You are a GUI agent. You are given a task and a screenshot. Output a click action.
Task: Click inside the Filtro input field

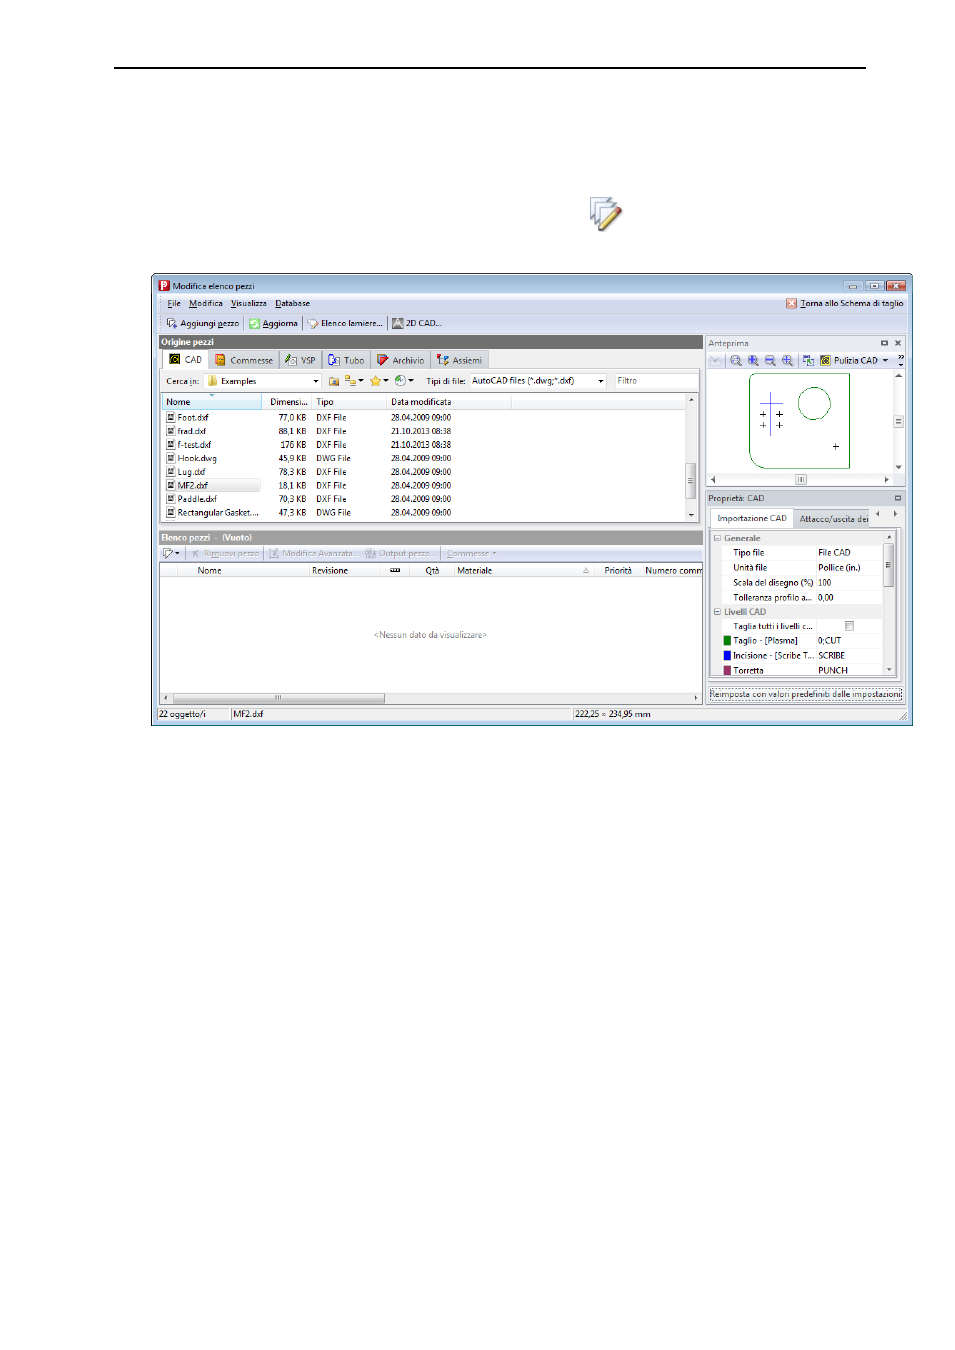coord(655,381)
